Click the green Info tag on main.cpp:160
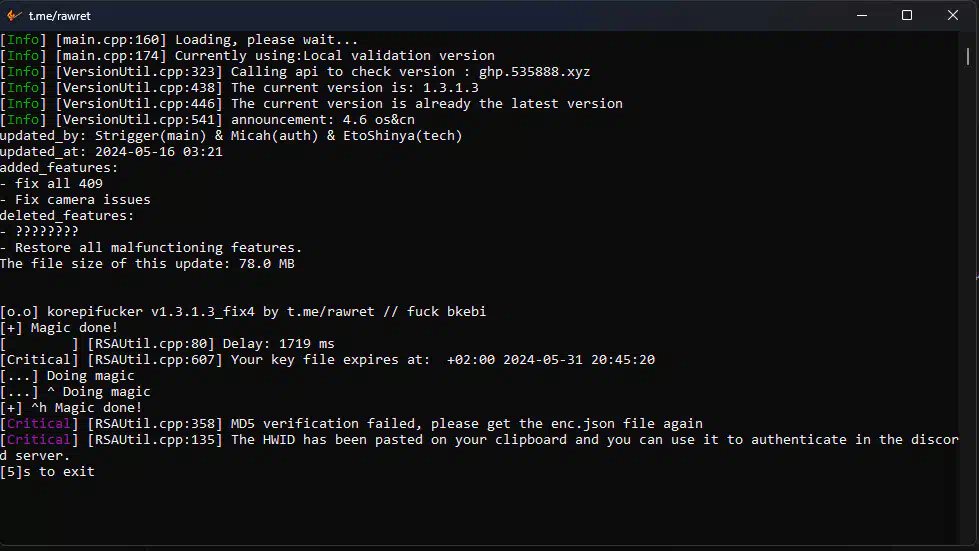 [23, 40]
